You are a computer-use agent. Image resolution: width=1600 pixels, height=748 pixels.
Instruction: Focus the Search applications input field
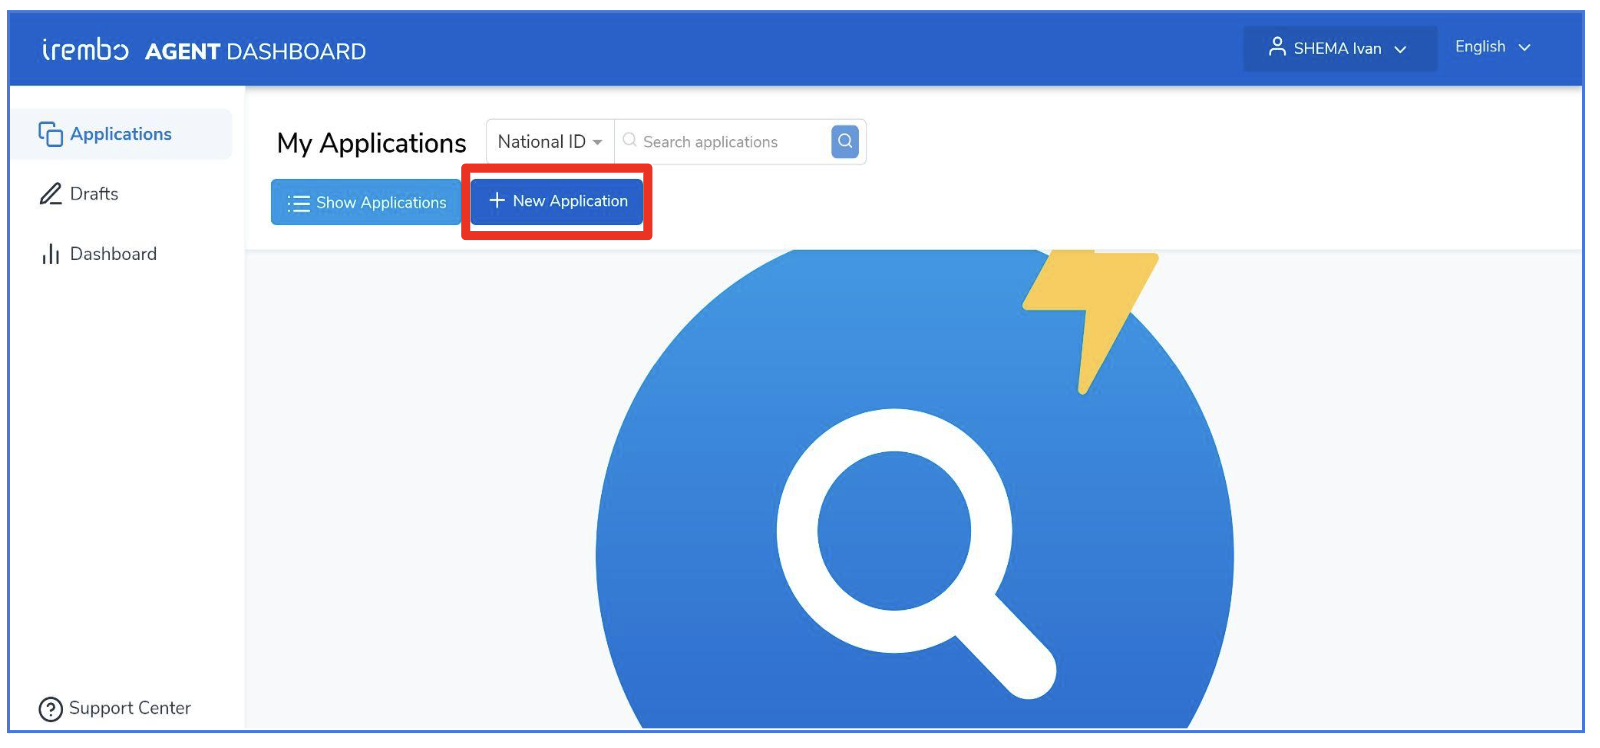[x=723, y=142]
